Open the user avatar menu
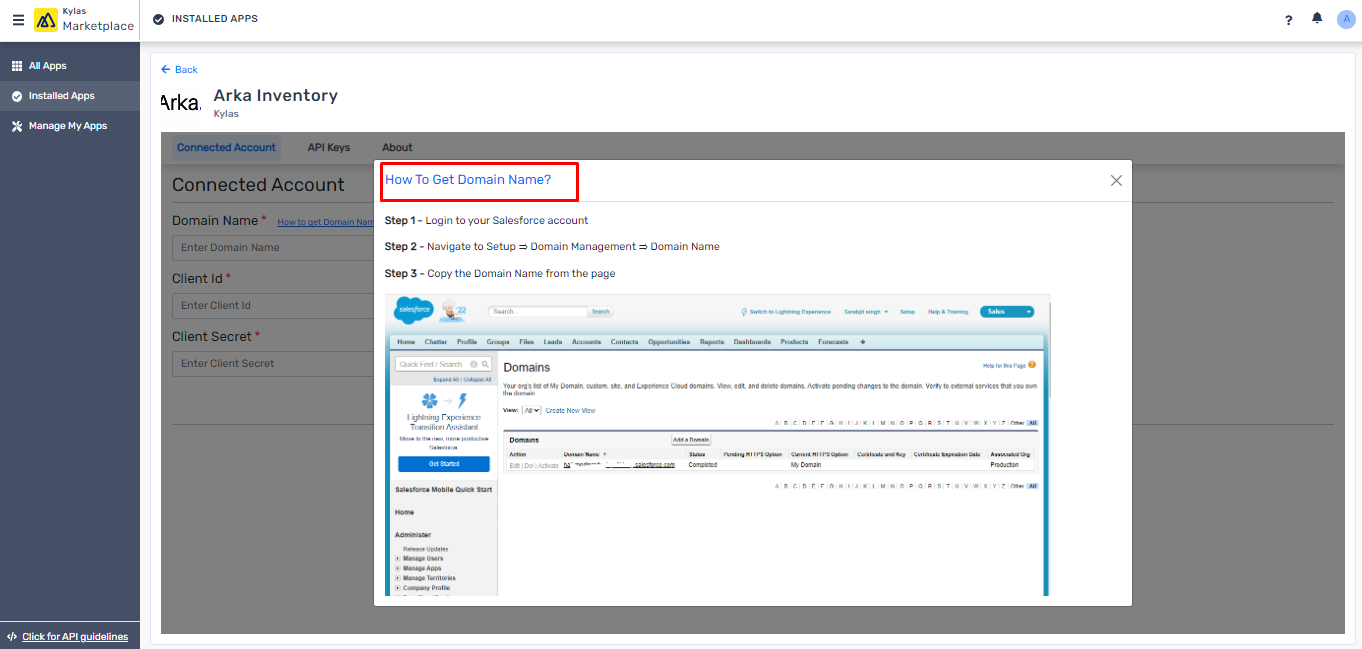The height and width of the screenshot is (649, 1362). [1345, 19]
